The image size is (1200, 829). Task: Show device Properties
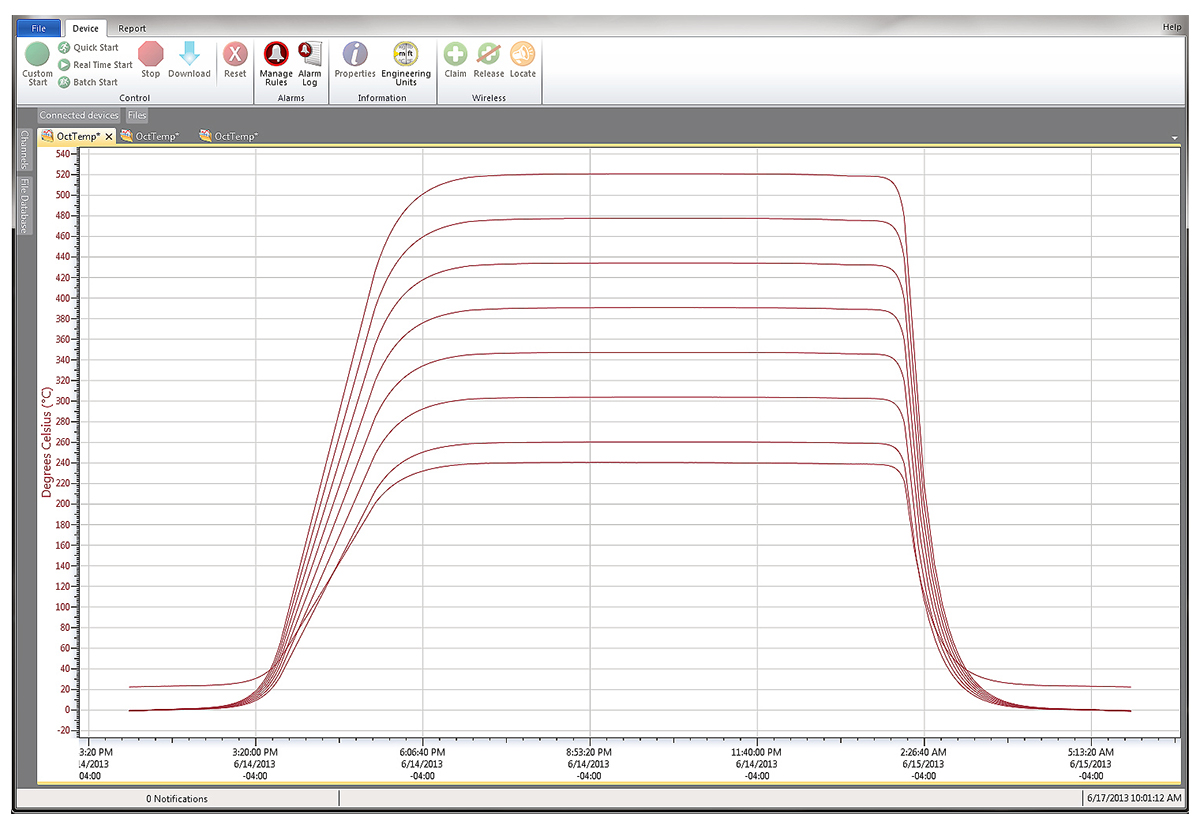[x=355, y=59]
